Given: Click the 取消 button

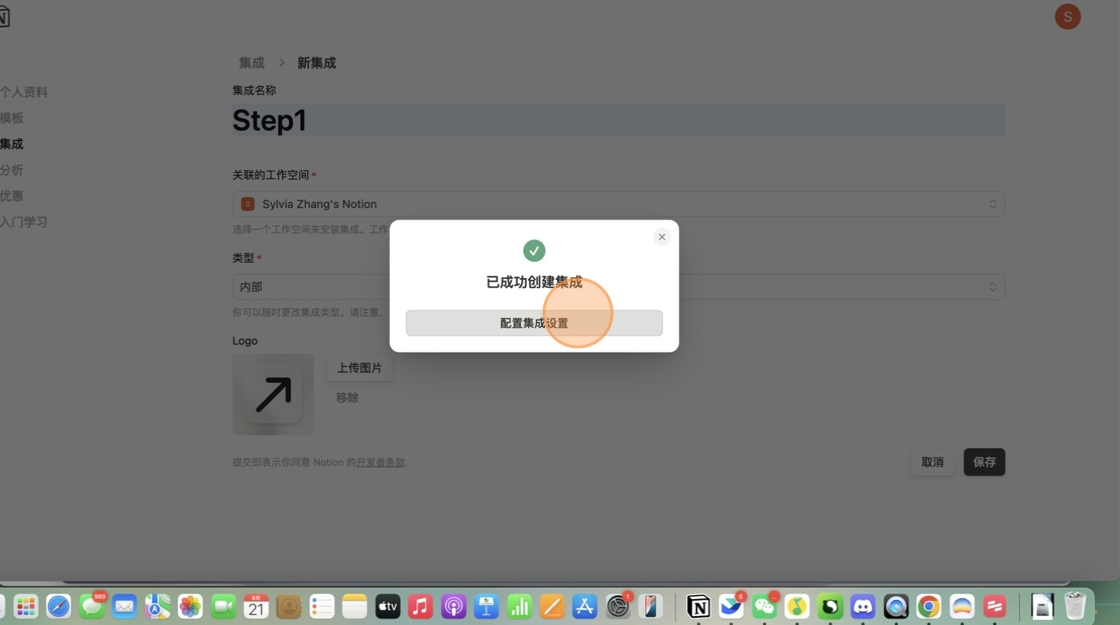Looking at the screenshot, I should pyautogui.click(x=932, y=462).
